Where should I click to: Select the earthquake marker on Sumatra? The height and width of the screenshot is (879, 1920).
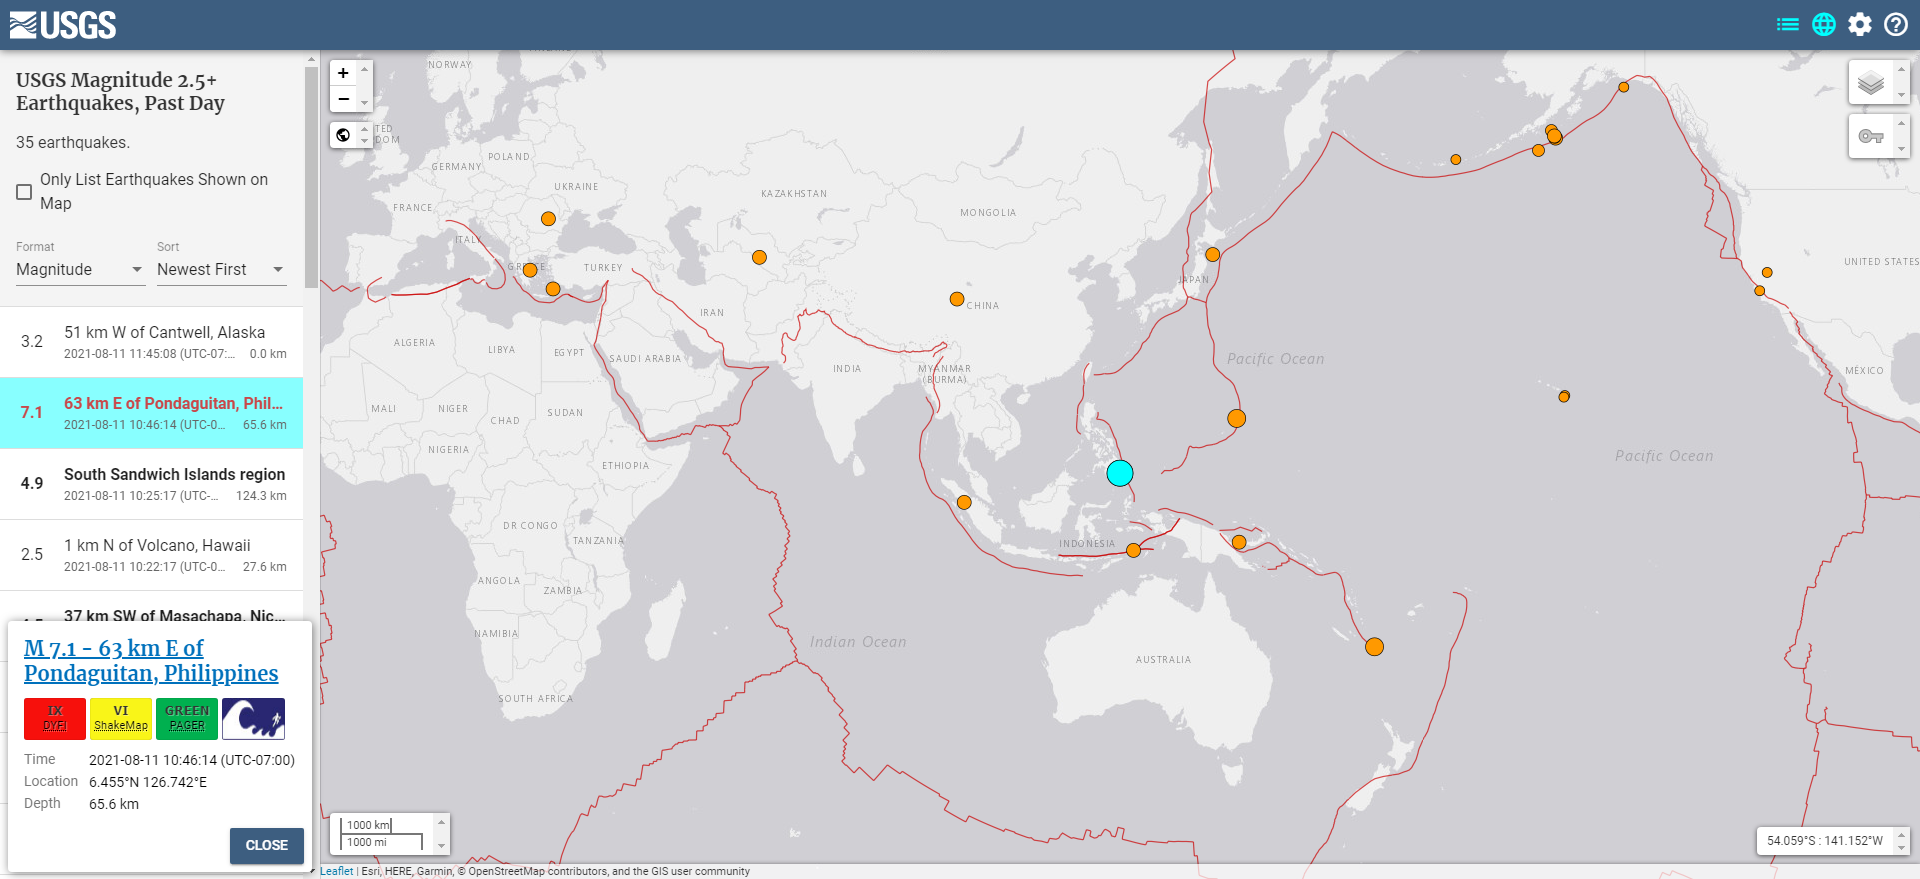pos(964,503)
